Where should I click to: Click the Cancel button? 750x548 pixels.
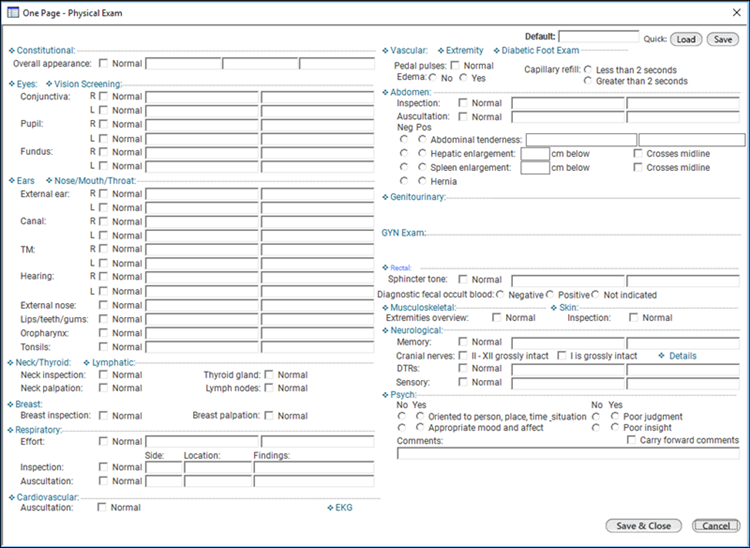point(716,526)
